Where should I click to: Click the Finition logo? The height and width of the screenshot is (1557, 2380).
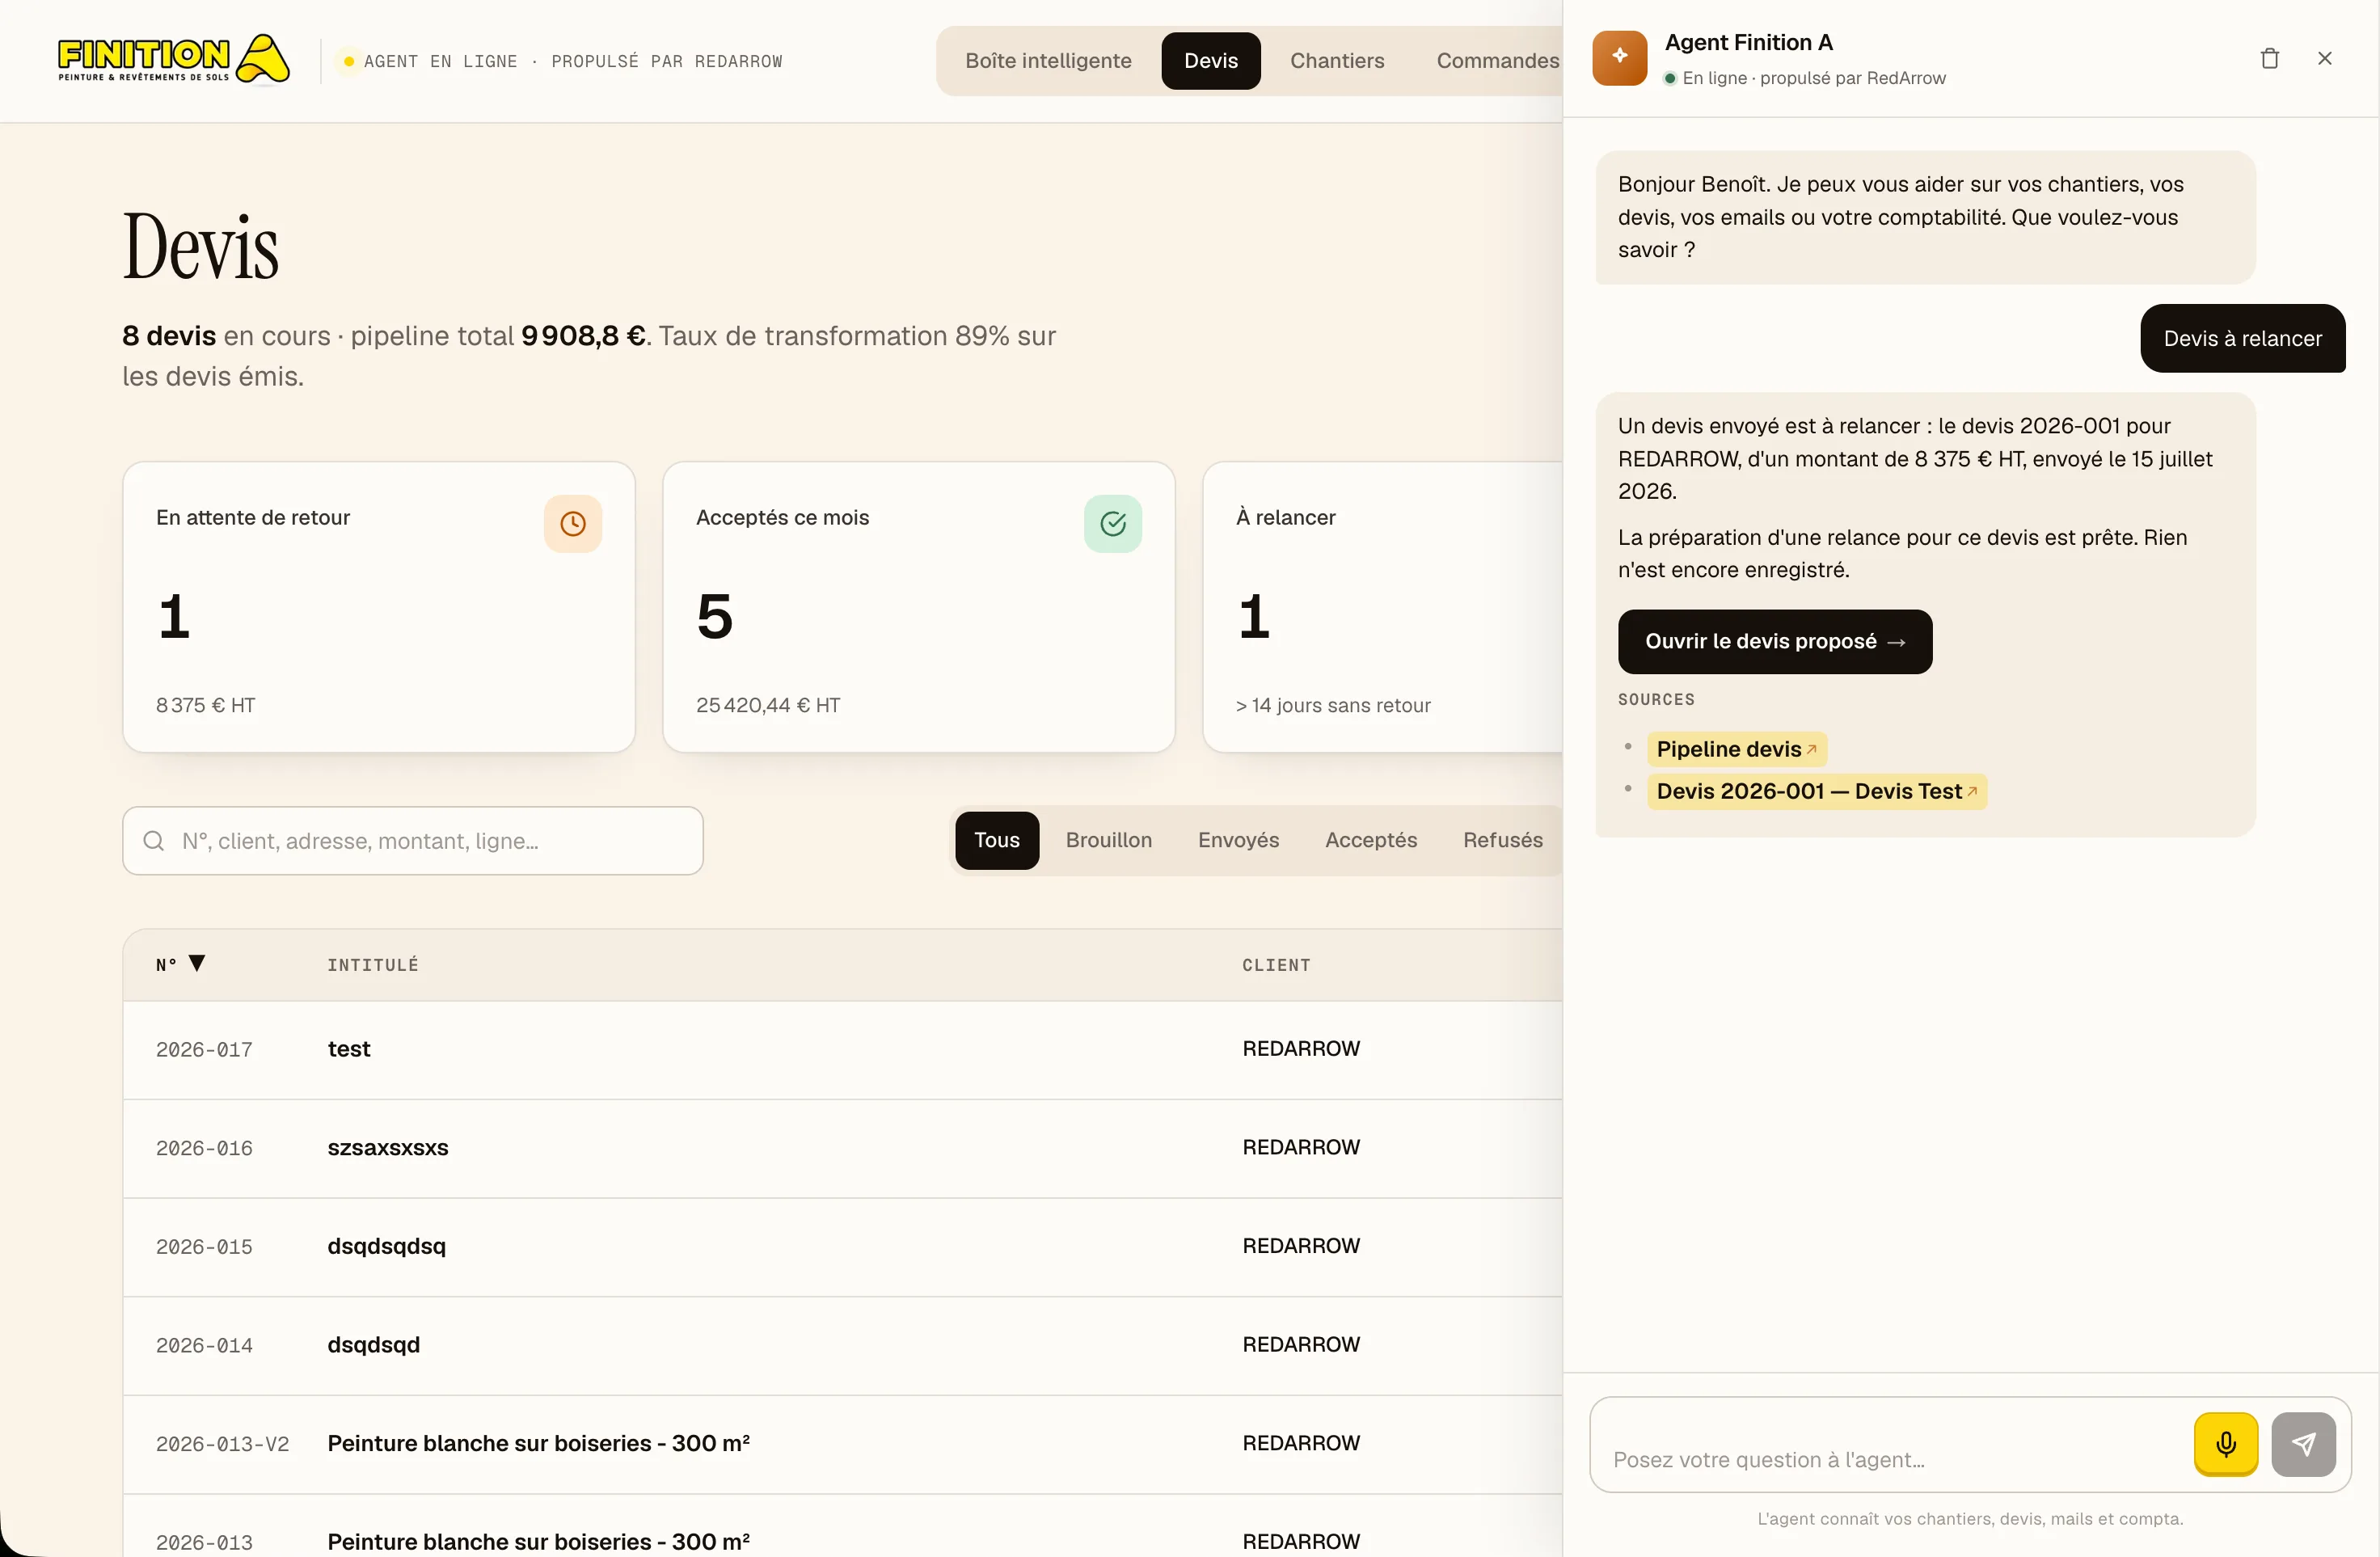(174, 60)
